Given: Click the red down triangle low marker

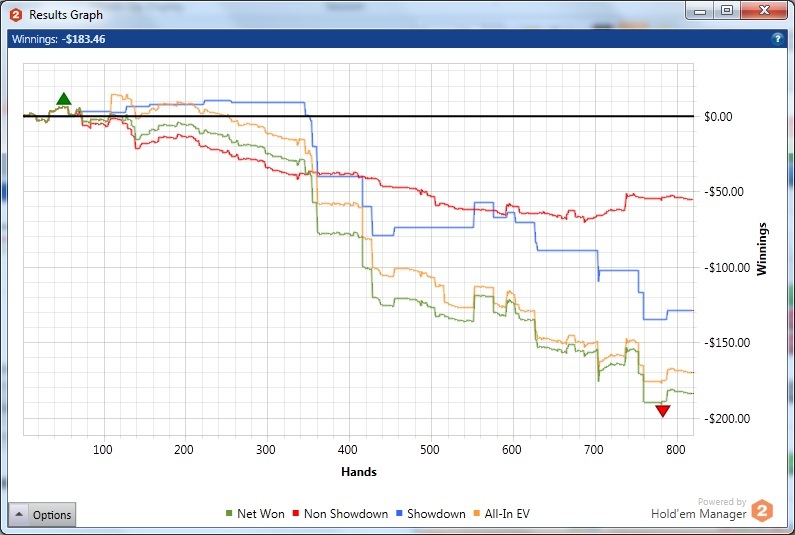Looking at the screenshot, I should pos(663,410).
